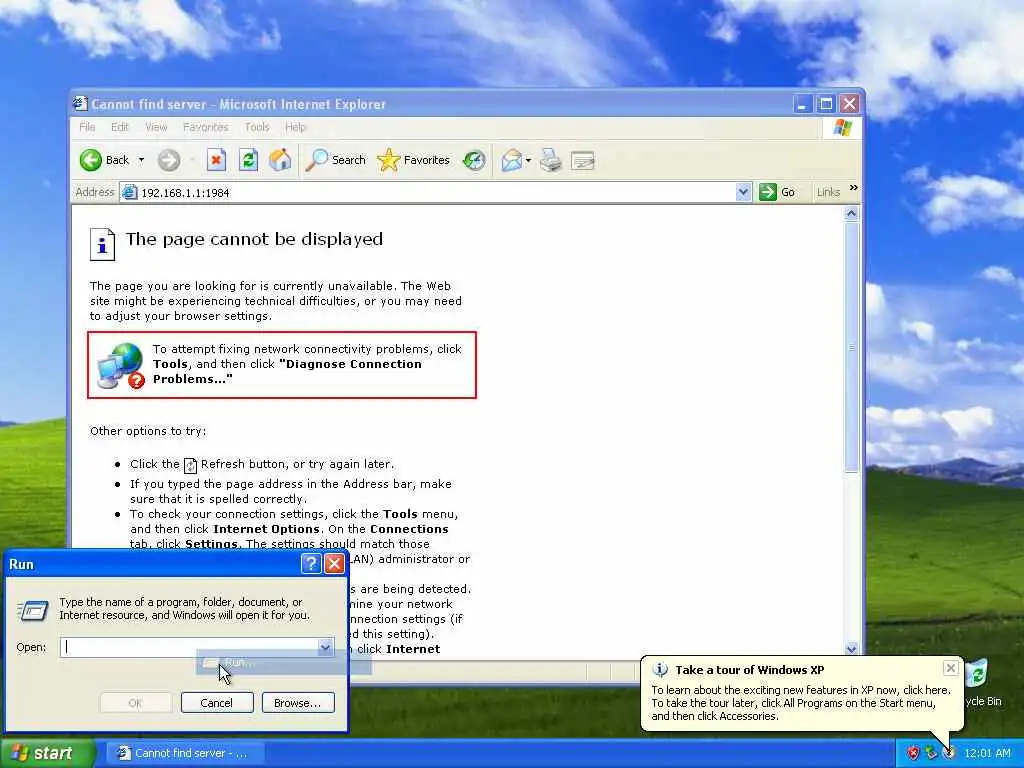Viewport: 1024px width, 768px height.
Task: Click the red security shield tray icon
Action: 913,753
